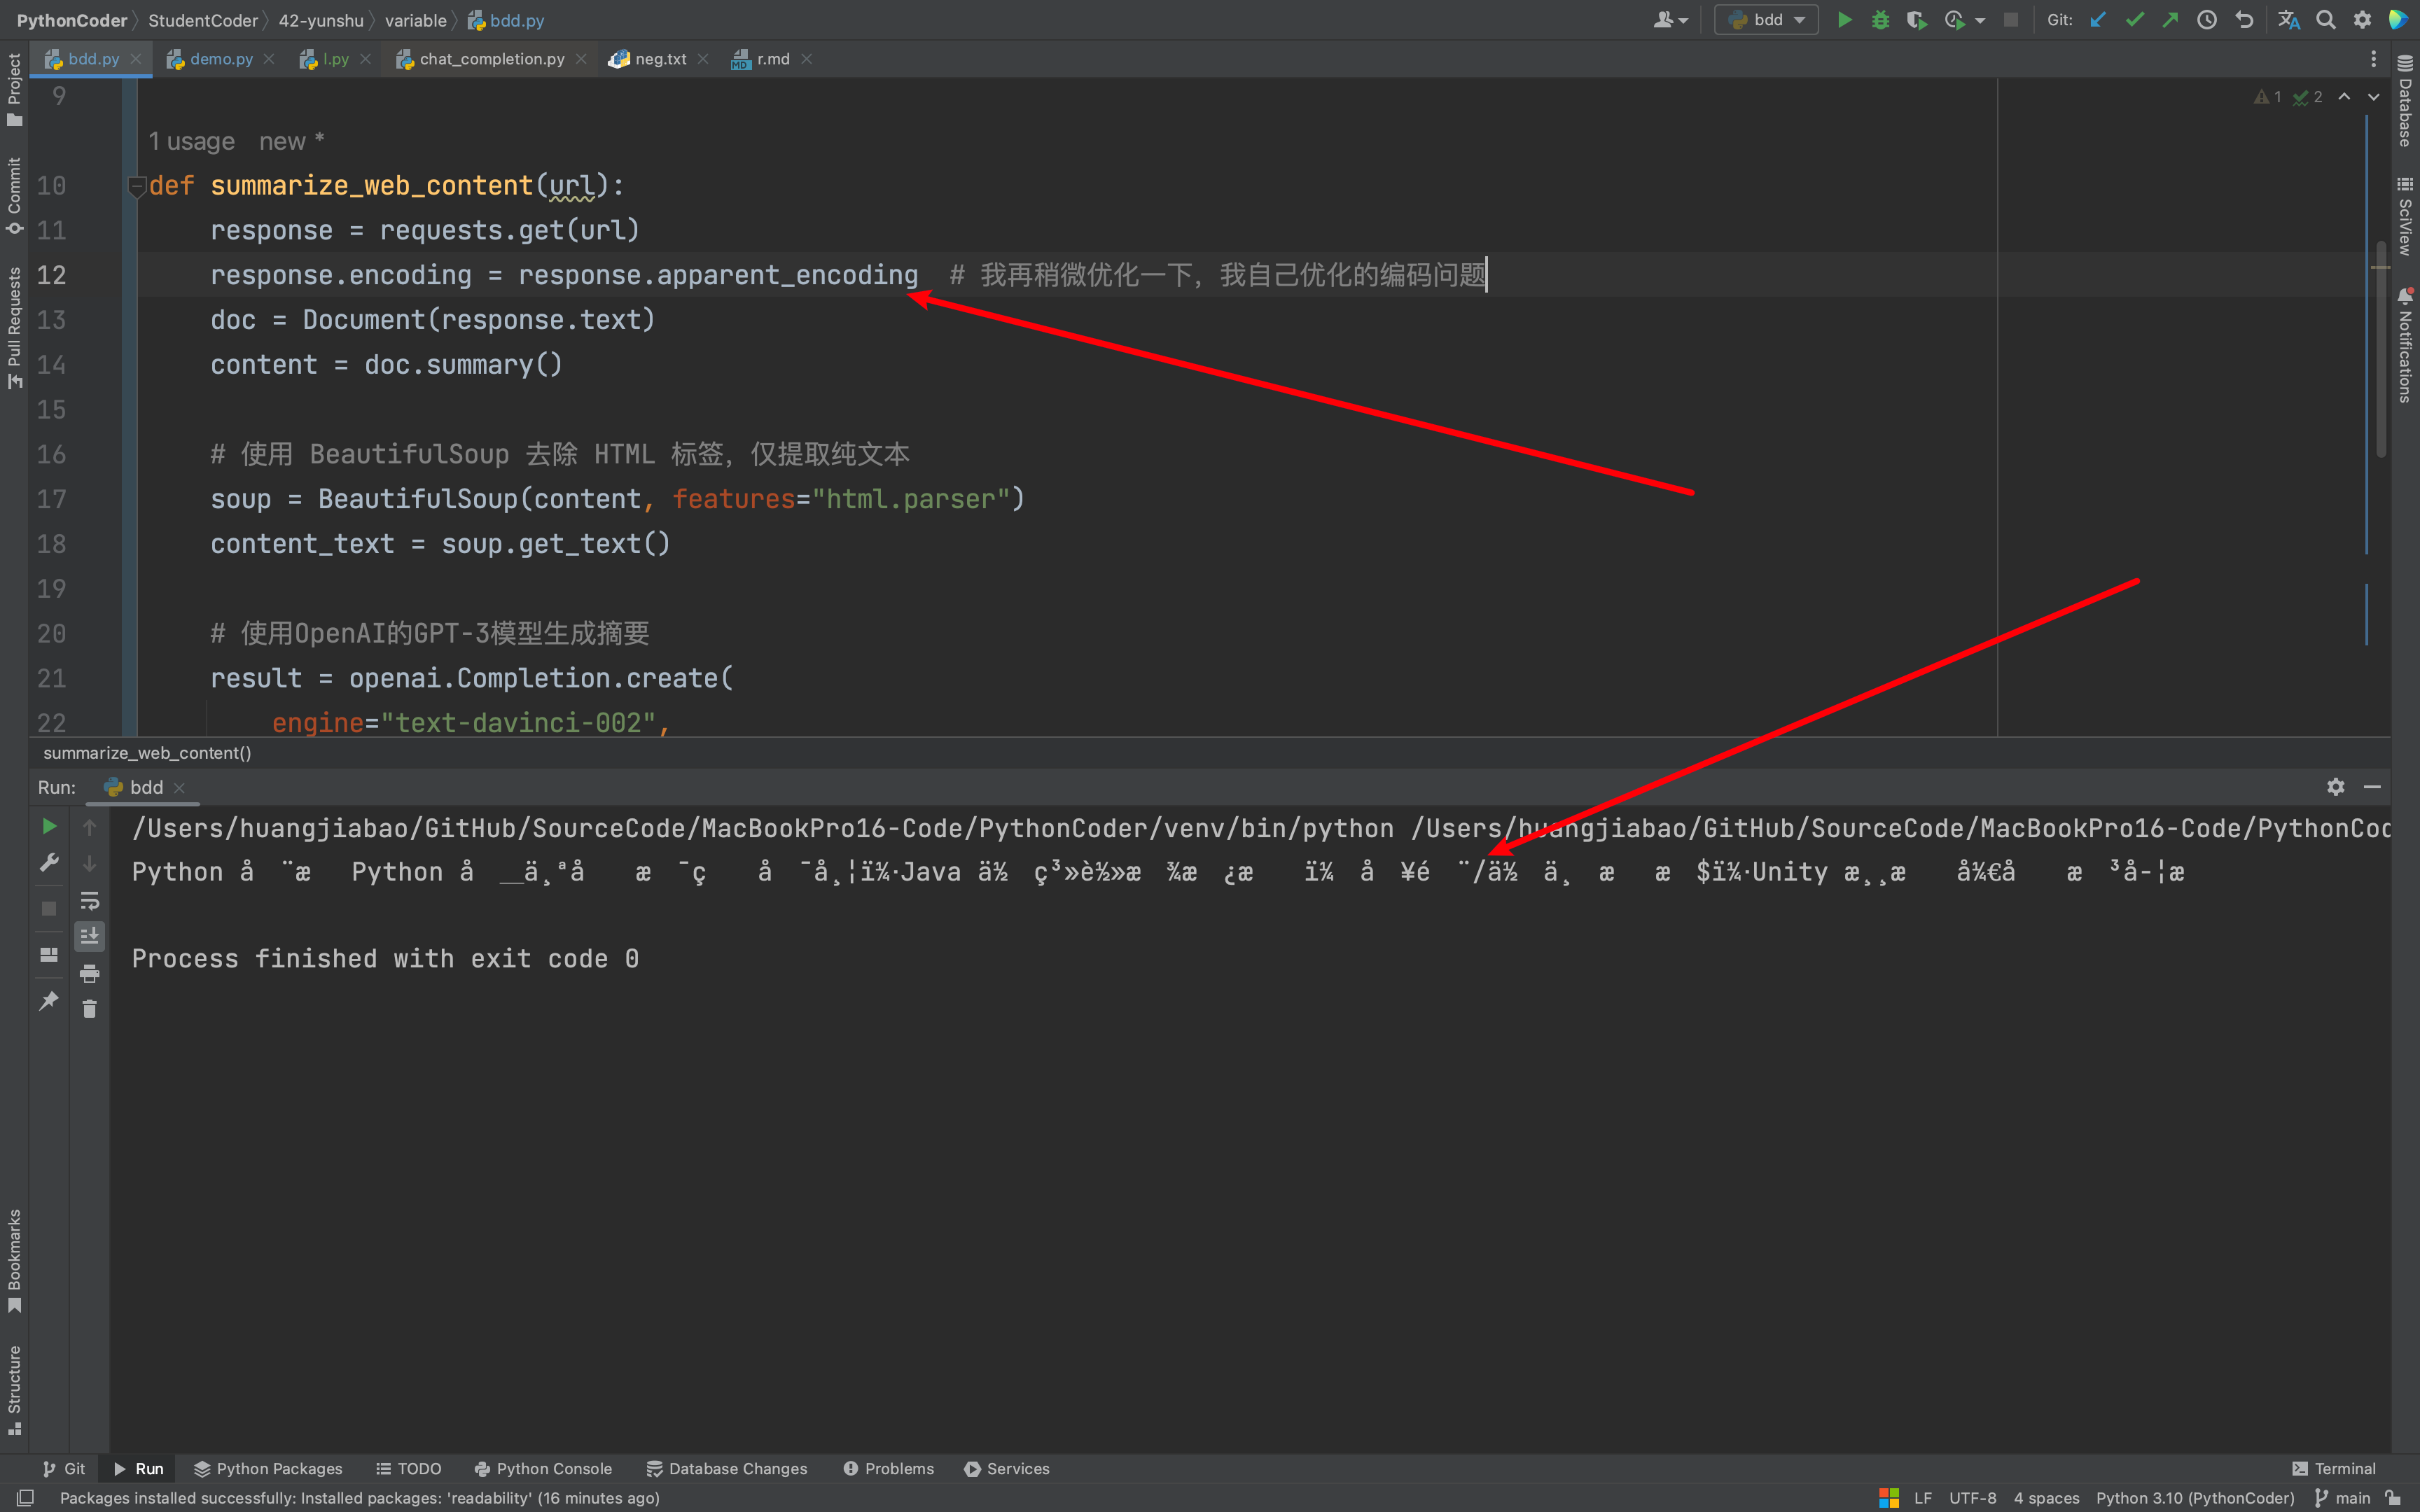Open the Database Changes tool window
The width and height of the screenshot is (2420, 1512).
727,1468
